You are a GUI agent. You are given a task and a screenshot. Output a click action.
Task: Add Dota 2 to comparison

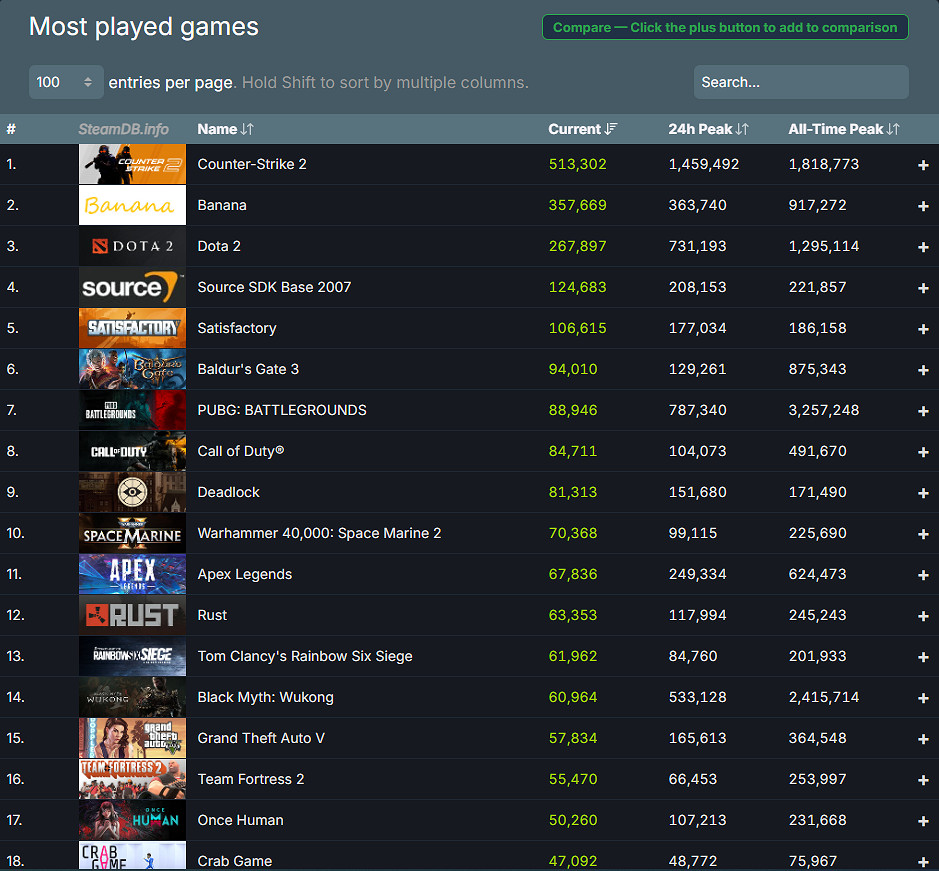[923, 246]
